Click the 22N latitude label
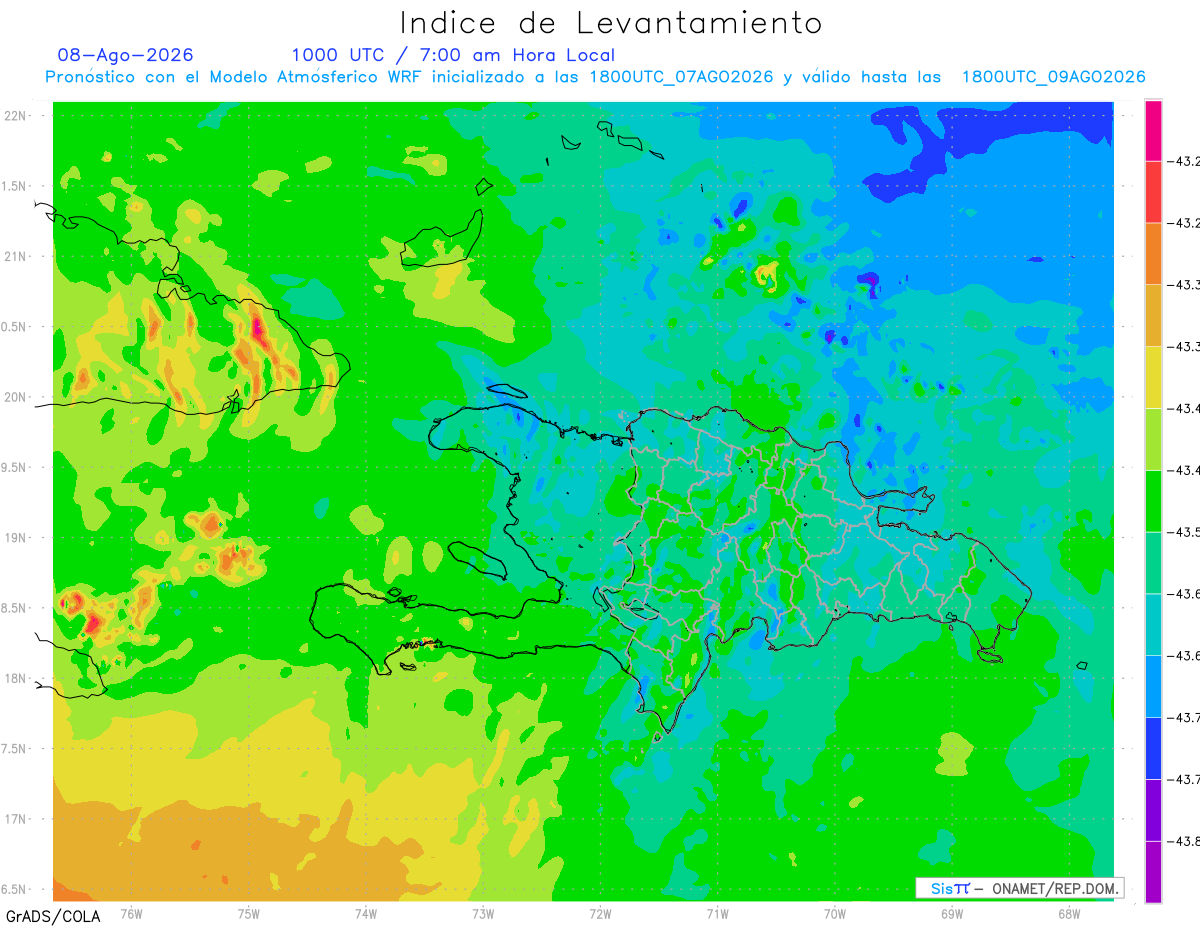This screenshot has width=1200, height=927. (x=15, y=116)
